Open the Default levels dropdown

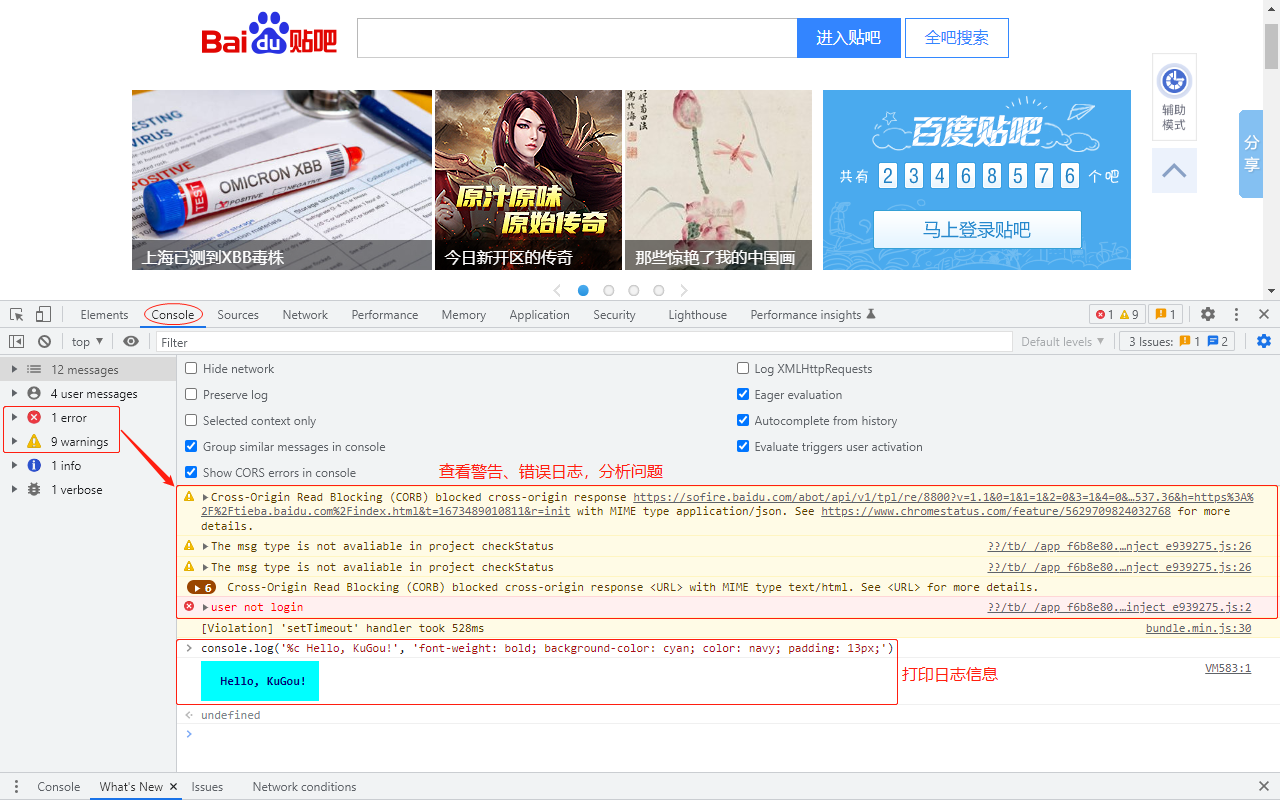(1062, 342)
